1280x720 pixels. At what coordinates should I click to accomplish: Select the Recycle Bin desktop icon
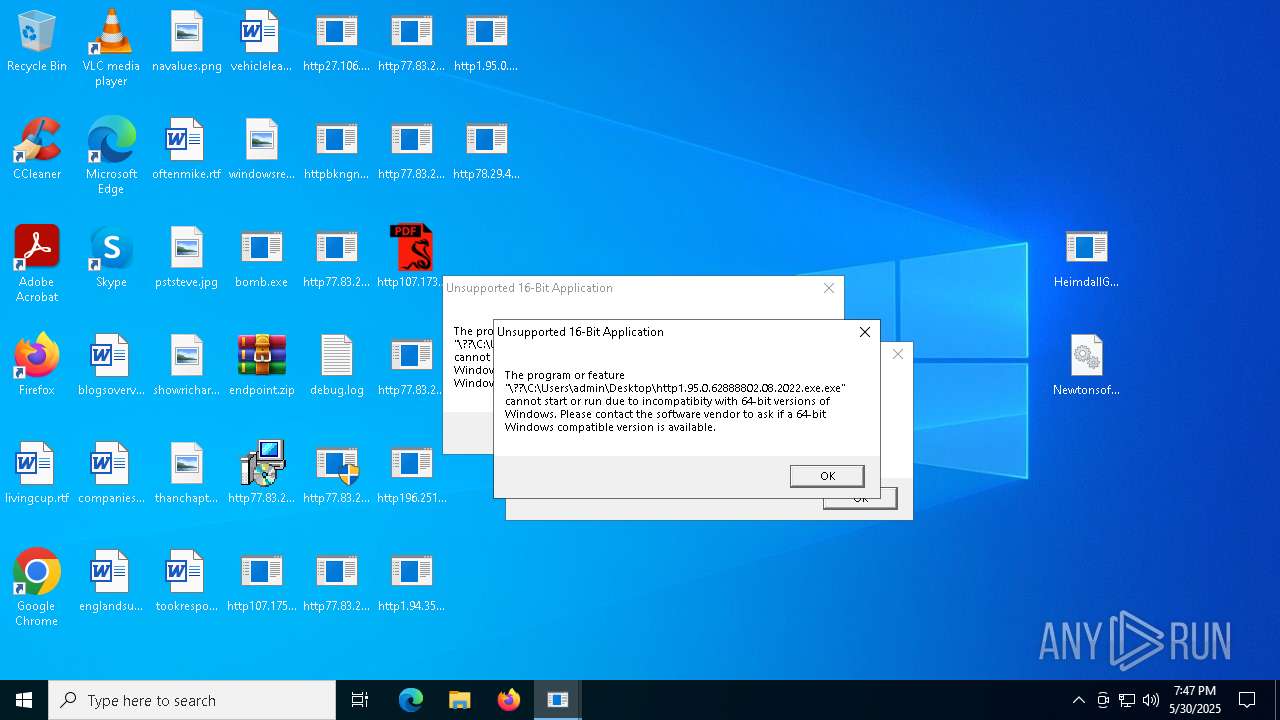coord(37,42)
